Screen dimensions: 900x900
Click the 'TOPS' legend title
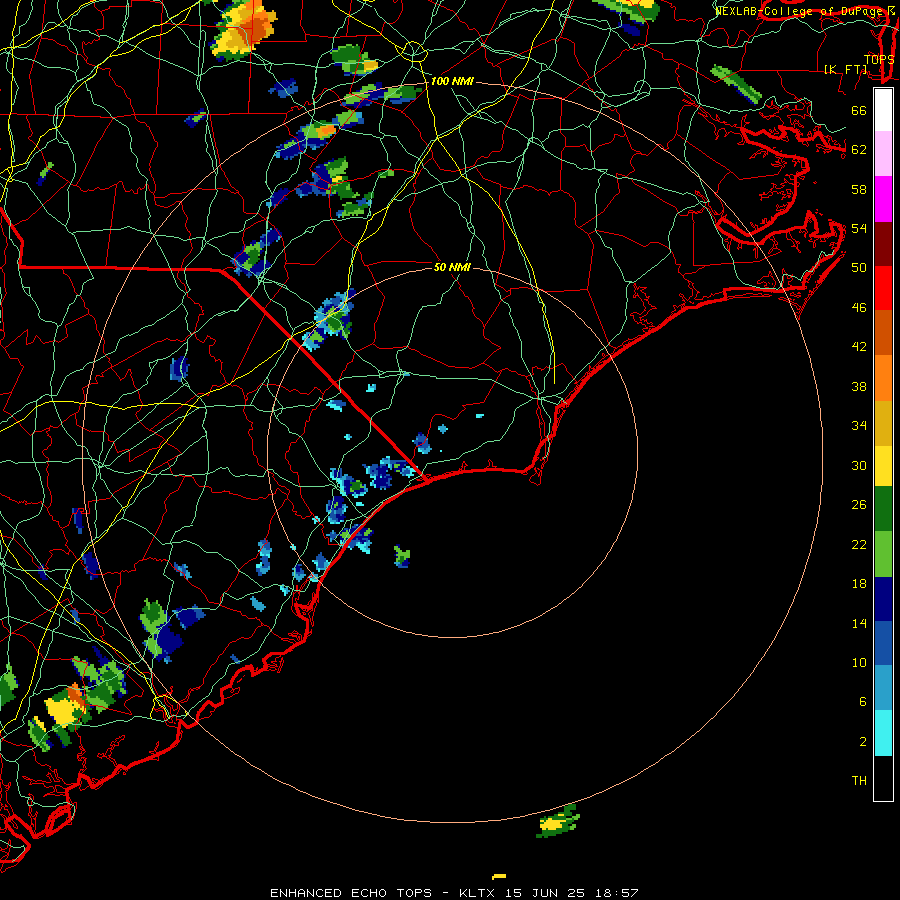tap(879, 59)
